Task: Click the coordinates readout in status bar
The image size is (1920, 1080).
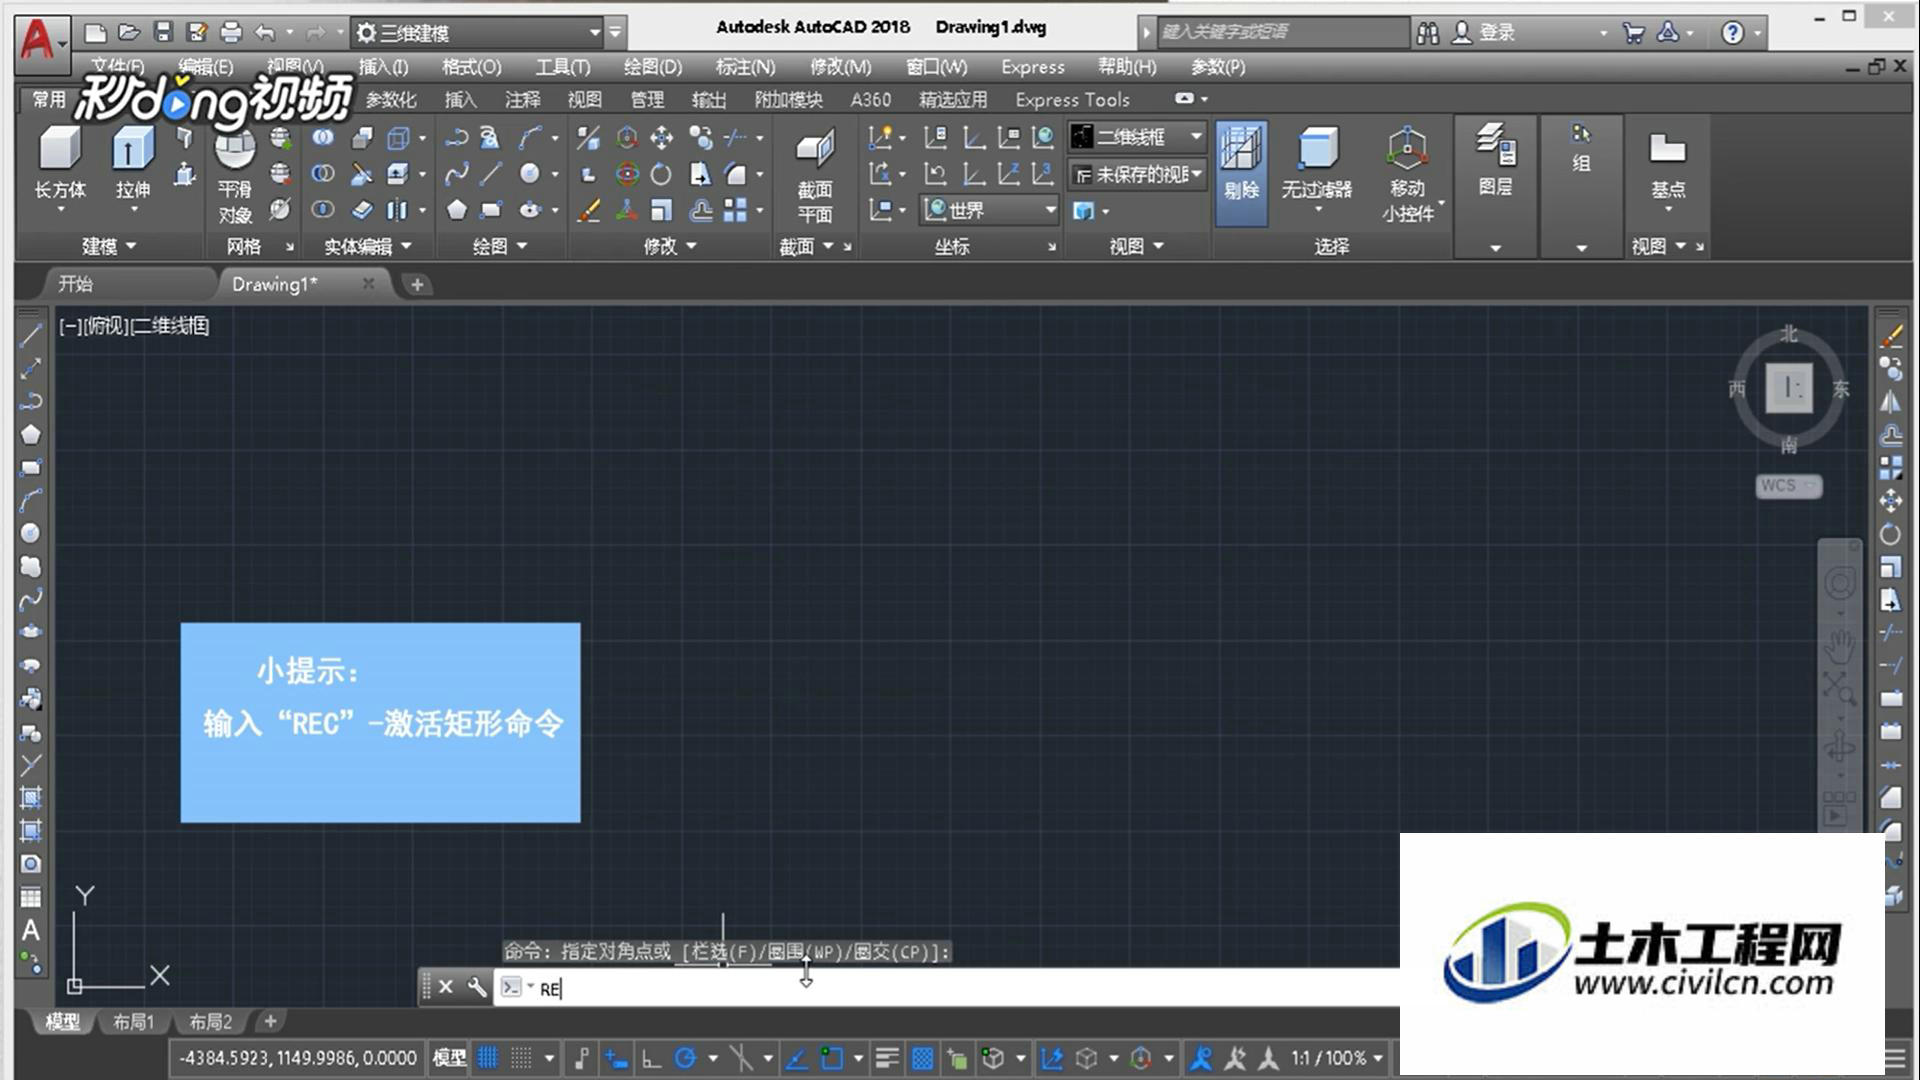Action: 297,1057
